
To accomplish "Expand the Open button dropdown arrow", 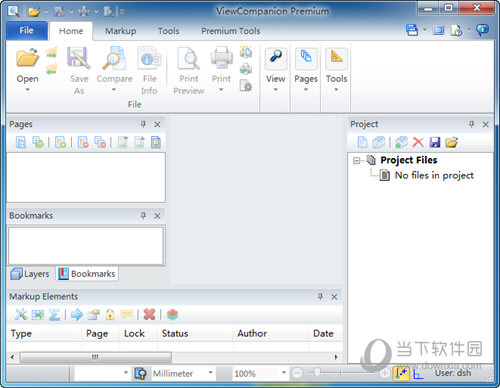I will pos(27,89).
